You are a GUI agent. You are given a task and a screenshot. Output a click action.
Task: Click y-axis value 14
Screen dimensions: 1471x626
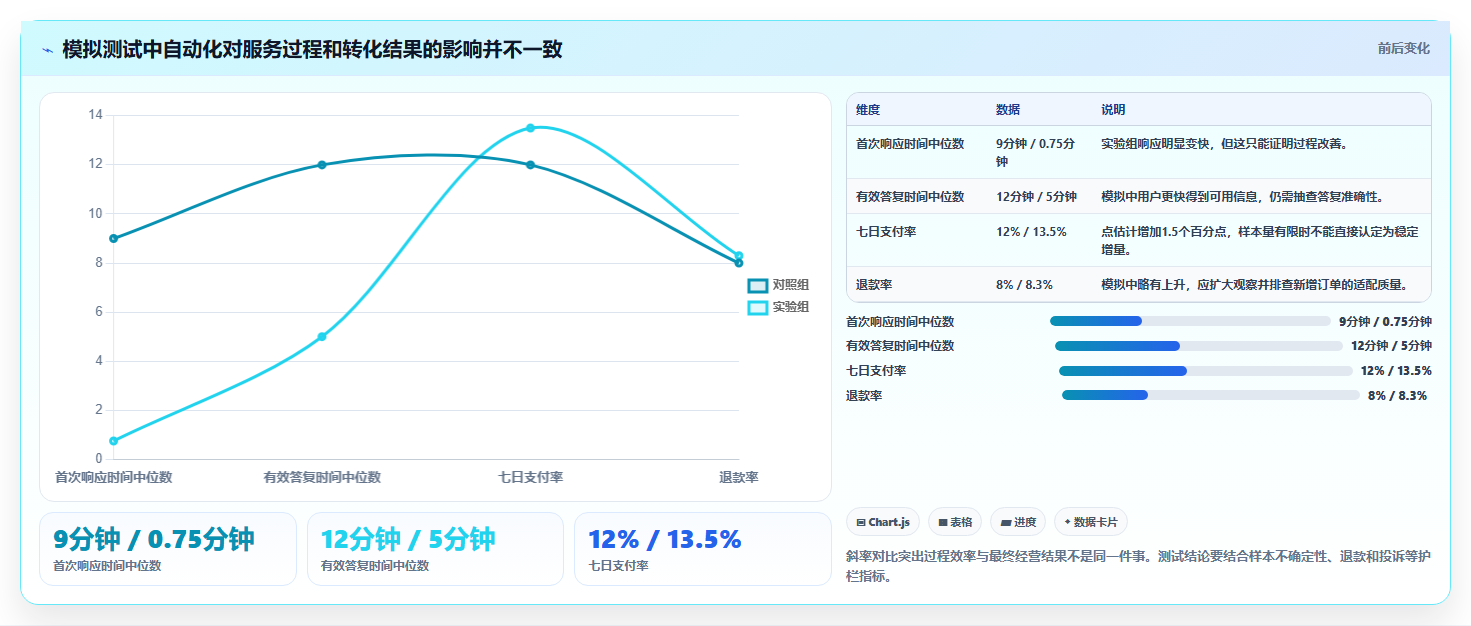(96, 115)
